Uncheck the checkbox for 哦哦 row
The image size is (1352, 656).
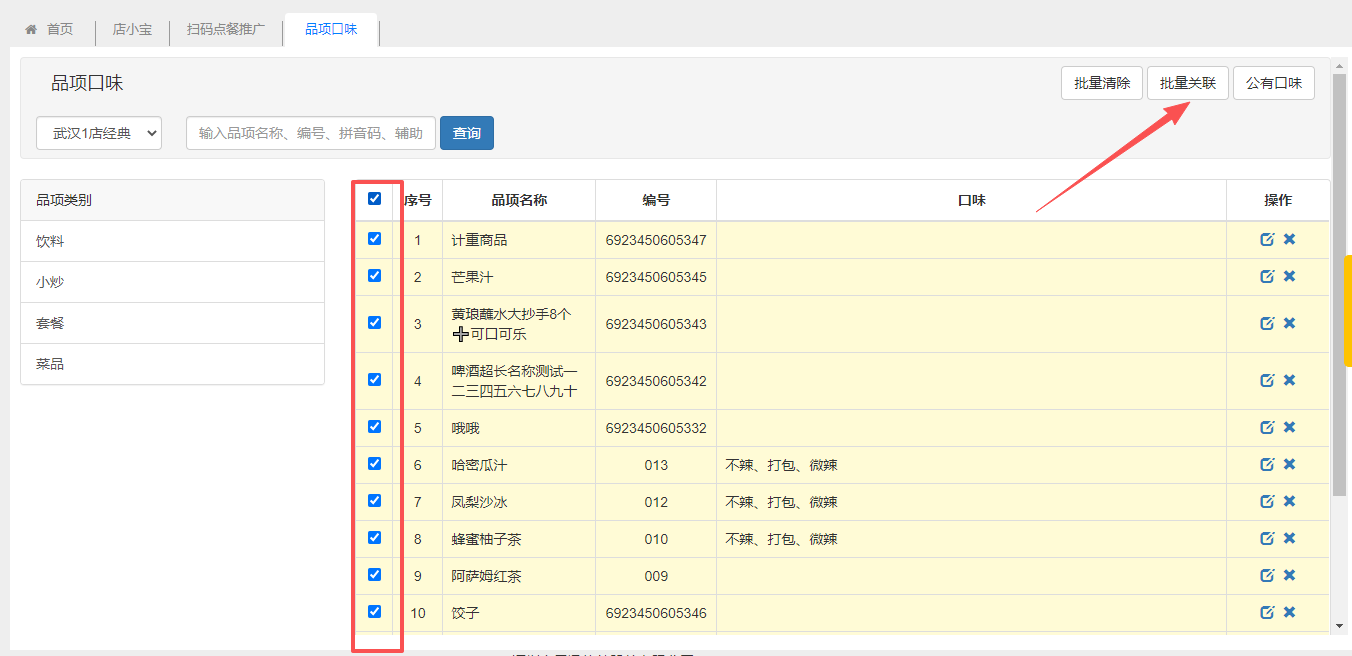pyautogui.click(x=375, y=426)
